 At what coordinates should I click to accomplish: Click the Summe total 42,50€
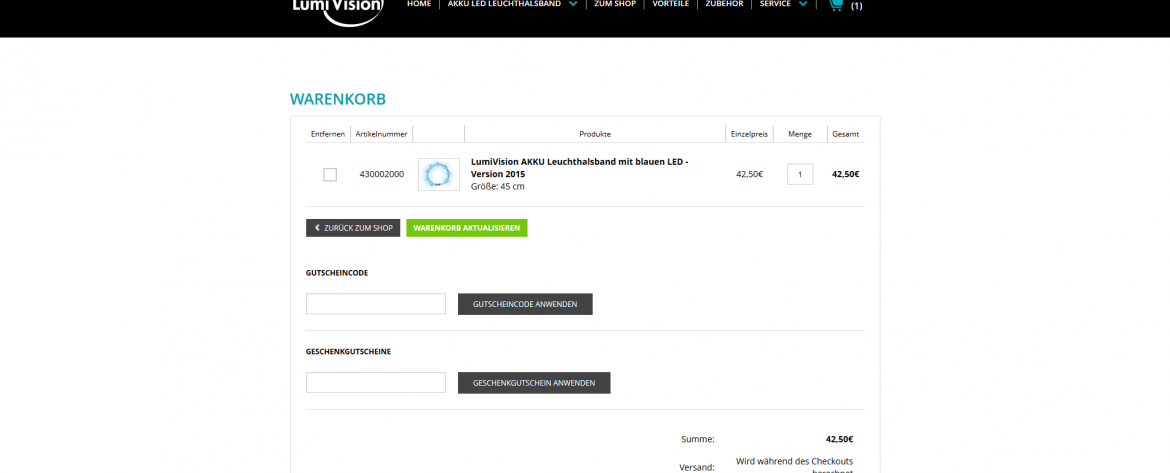tap(839, 439)
